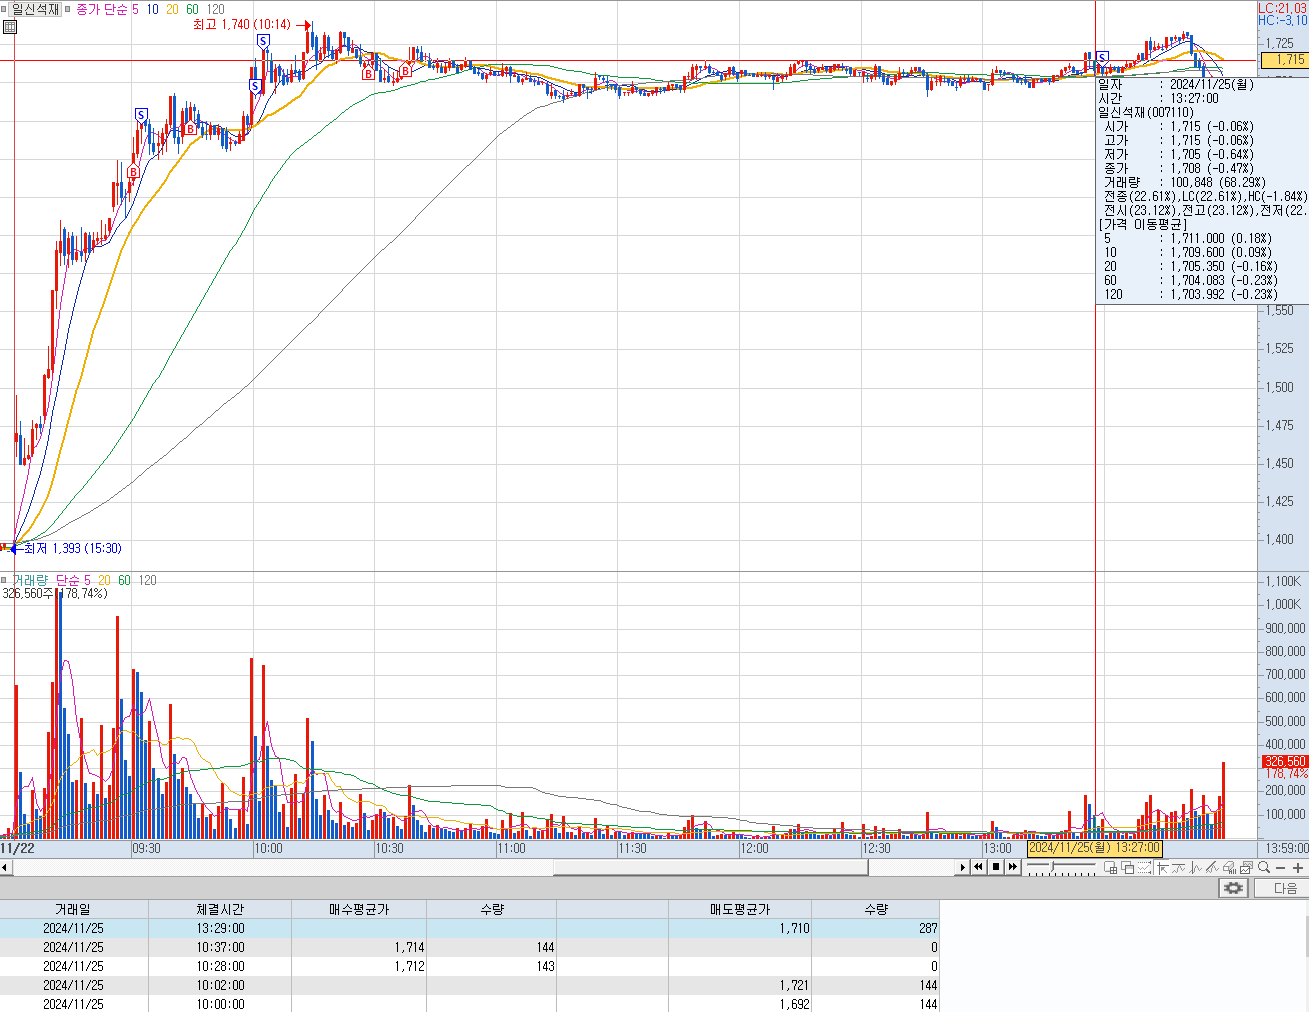
Task: Click the 거래량 단순 indicator label
Action: (x=46, y=580)
